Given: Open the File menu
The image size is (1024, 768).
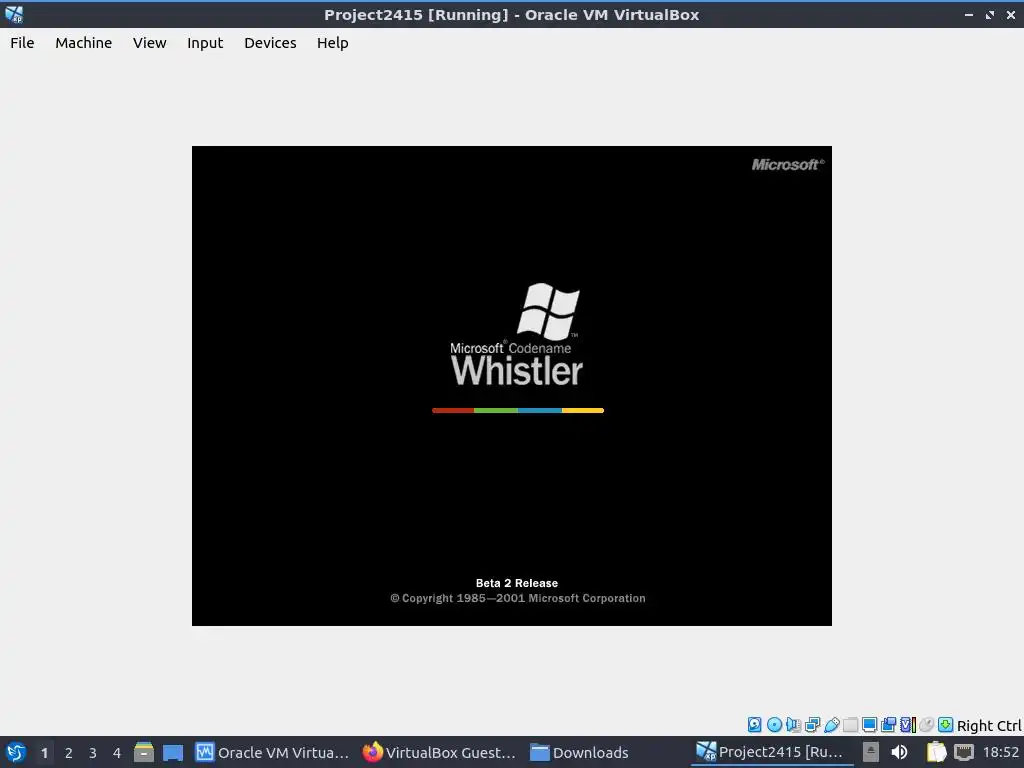Looking at the screenshot, I should click(x=22, y=42).
